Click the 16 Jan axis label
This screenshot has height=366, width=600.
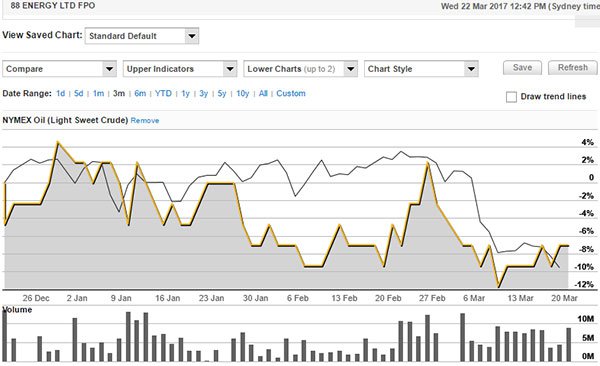(168, 298)
